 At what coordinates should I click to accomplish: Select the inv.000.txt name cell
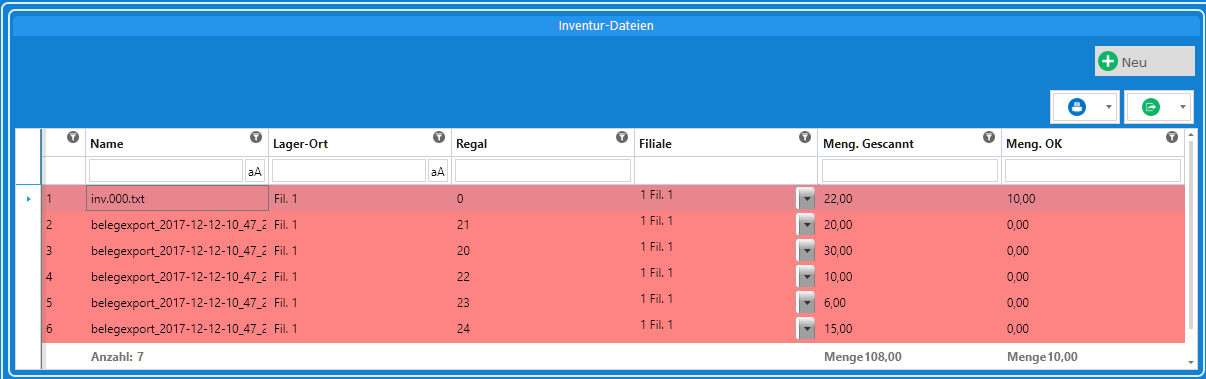tap(177, 199)
